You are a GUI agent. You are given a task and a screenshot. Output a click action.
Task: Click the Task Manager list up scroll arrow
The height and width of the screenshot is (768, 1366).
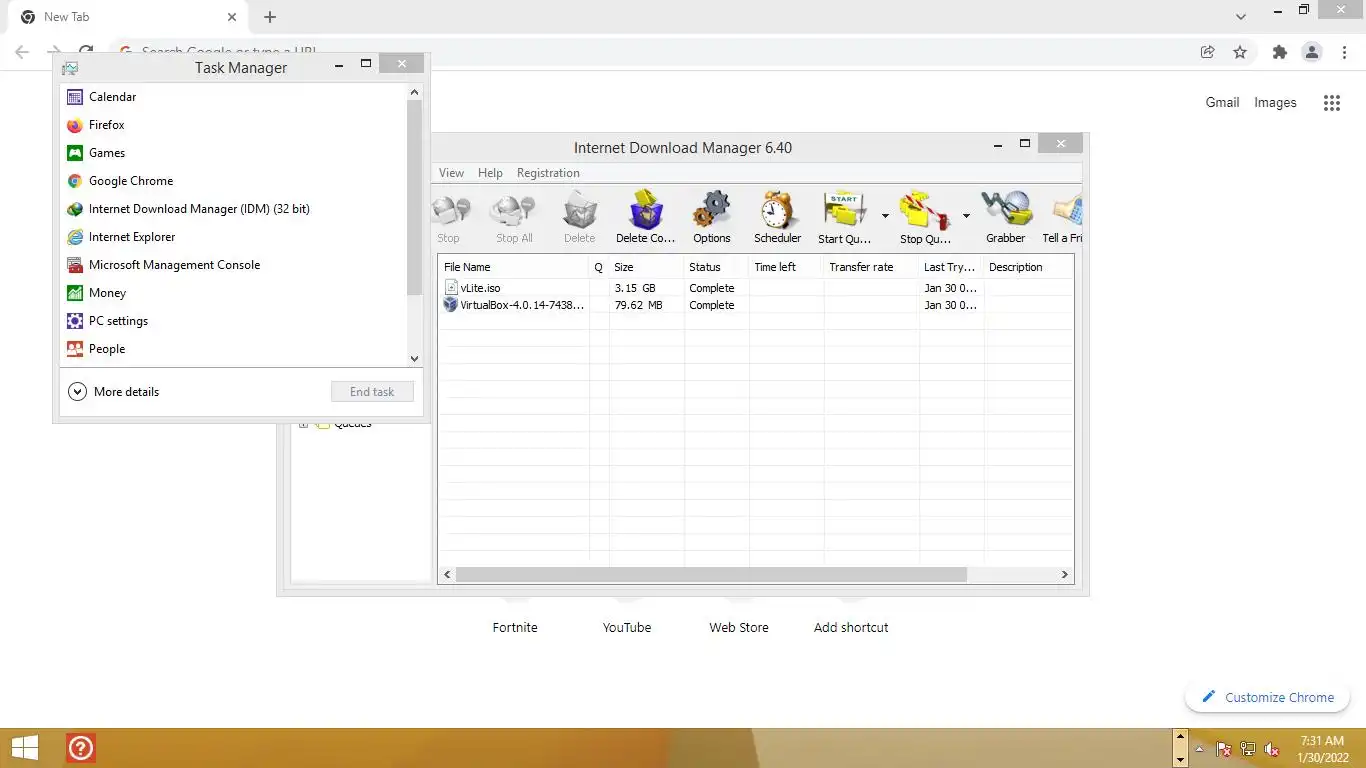pos(415,92)
